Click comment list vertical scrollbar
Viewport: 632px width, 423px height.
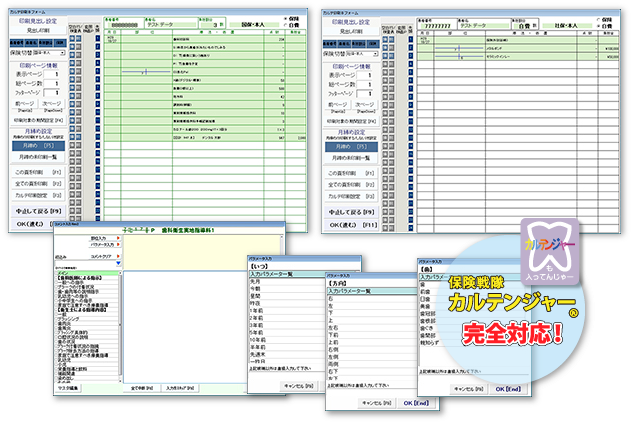[x=120, y=327]
